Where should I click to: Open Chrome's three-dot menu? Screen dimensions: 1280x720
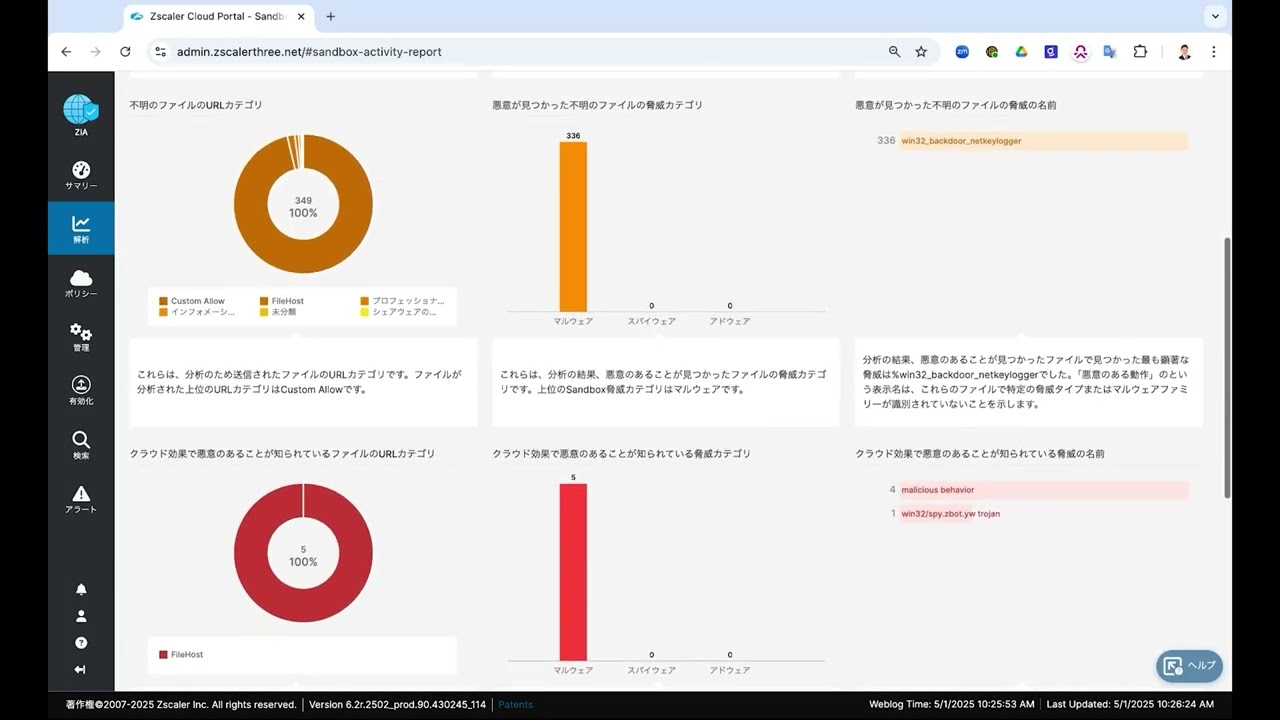[1213, 51]
